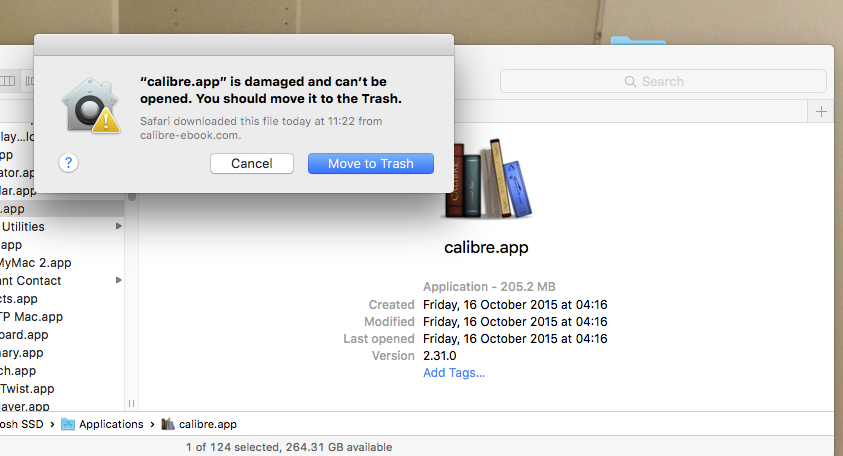This screenshot has width=843, height=456.
Task: Add a new tab with the plus button
Action: (x=821, y=111)
